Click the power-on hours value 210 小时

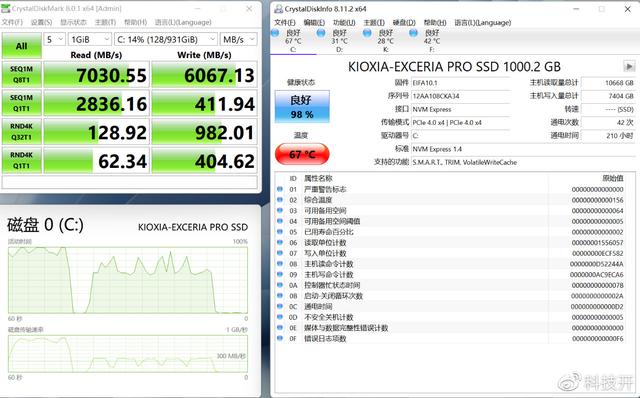608,136
